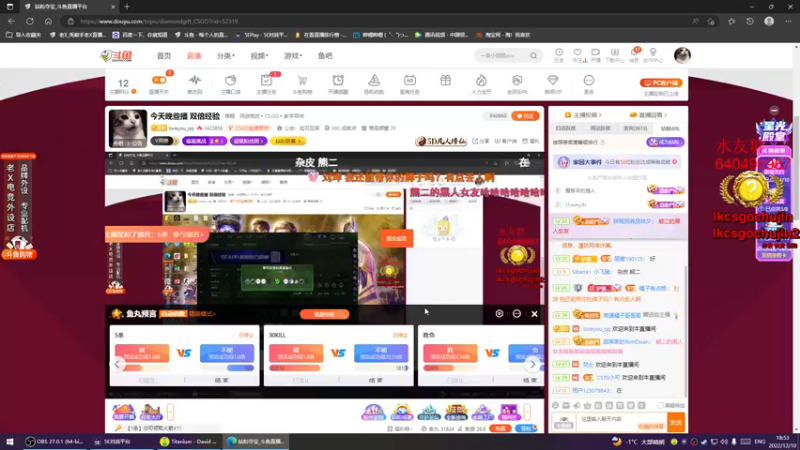This screenshot has height=450, width=800.
Task: Open the shopping cart icon
Action: [302, 81]
